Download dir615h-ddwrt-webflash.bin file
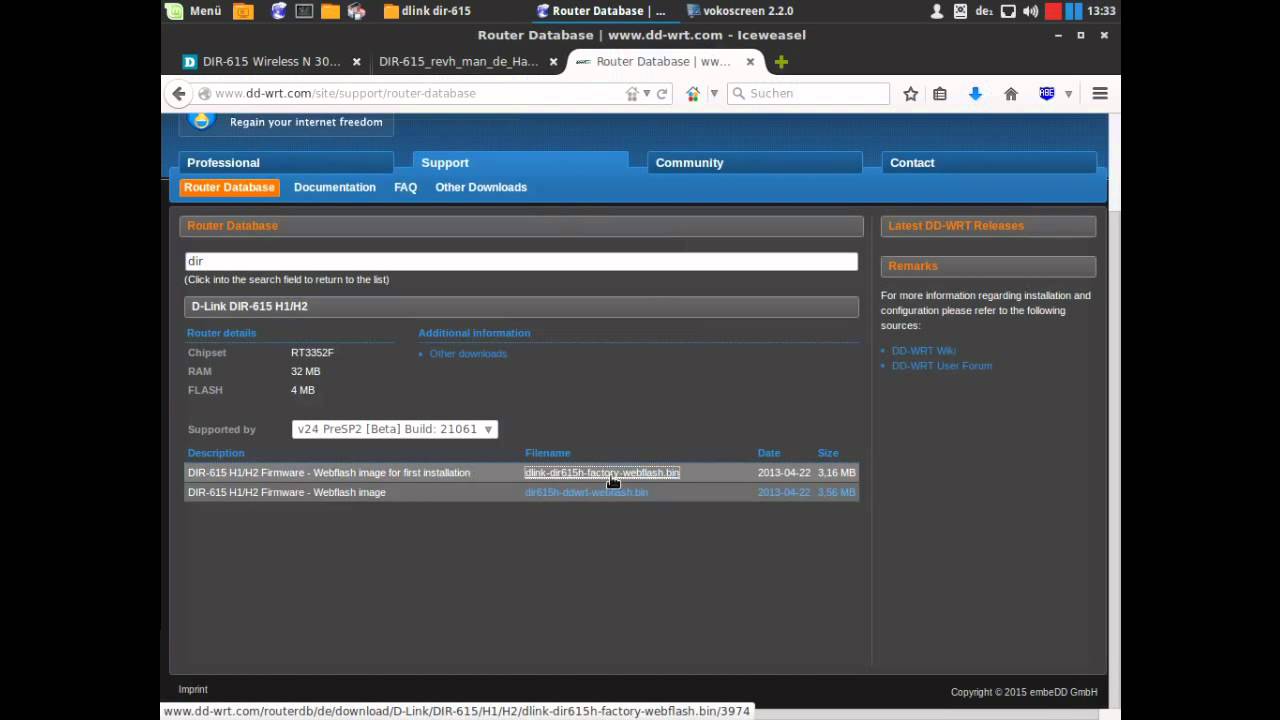The image size is (1280, 720). pos(586,492)
